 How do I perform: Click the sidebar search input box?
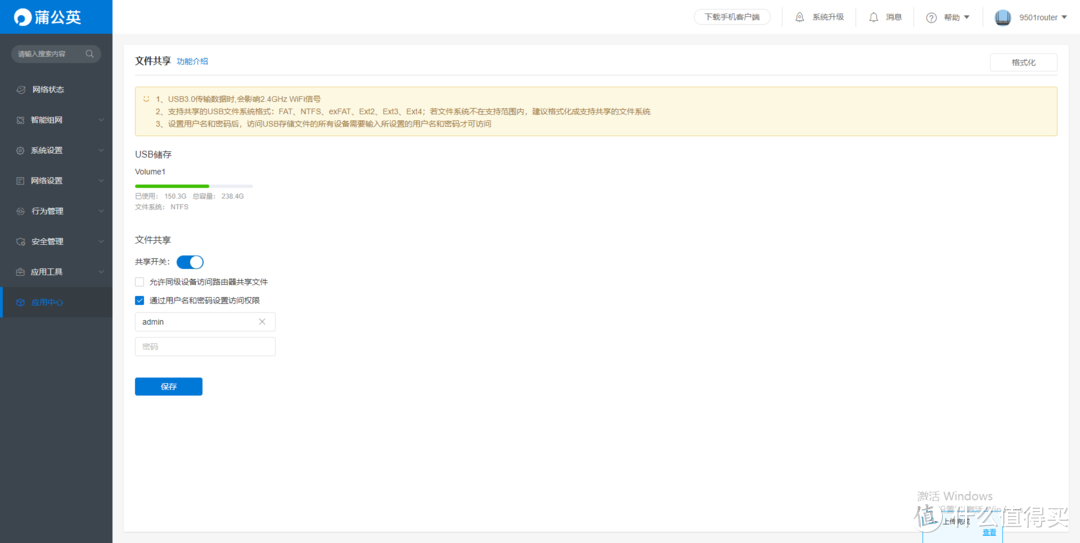[56, 54]
